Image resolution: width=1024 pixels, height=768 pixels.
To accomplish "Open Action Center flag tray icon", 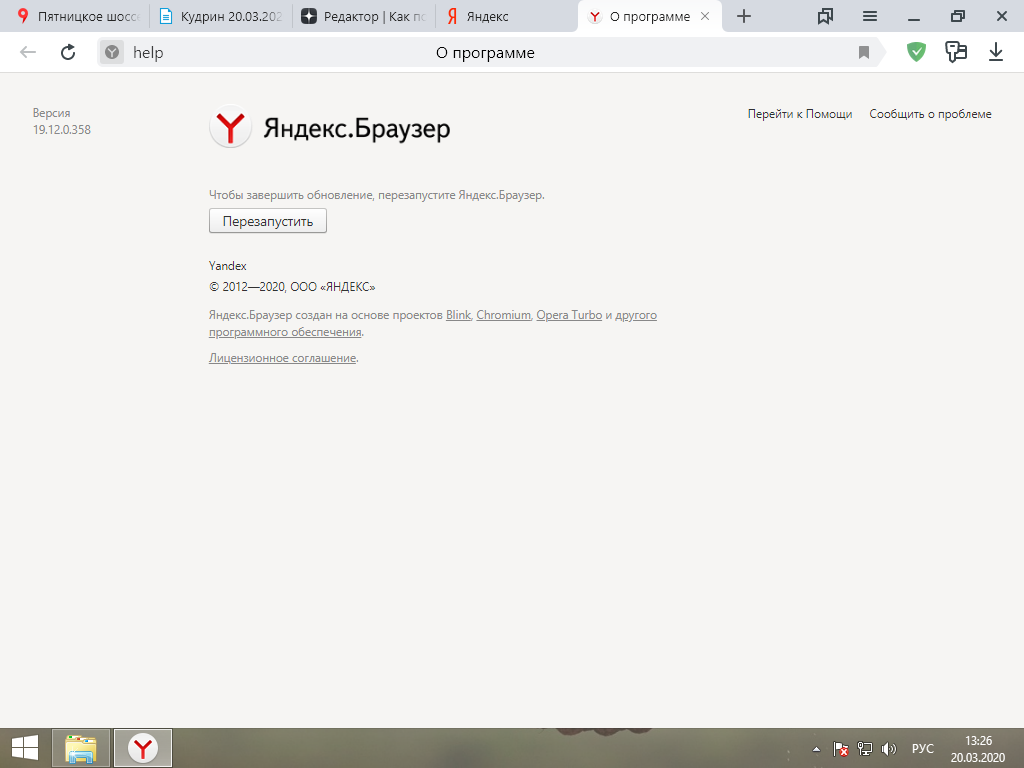I will tap(840, 749).
